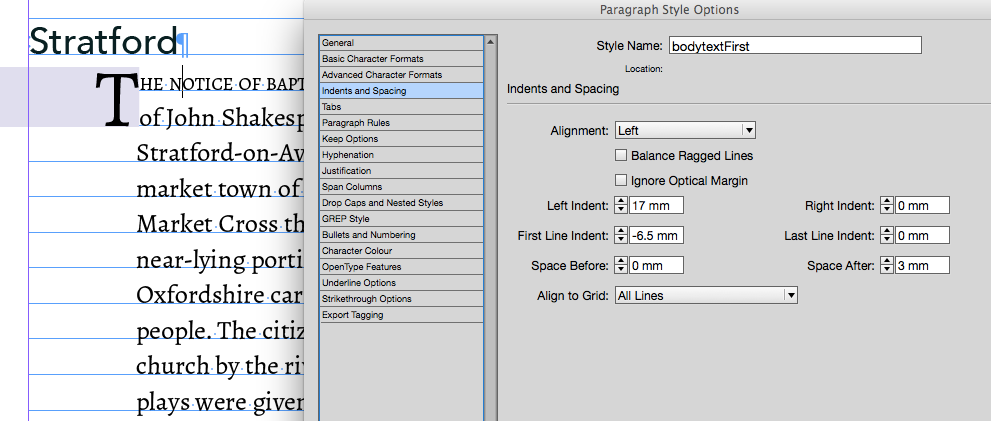Enable Ignore Optical Margin checkbox
The height and width of the screenshot is (421, 991).
621,180
